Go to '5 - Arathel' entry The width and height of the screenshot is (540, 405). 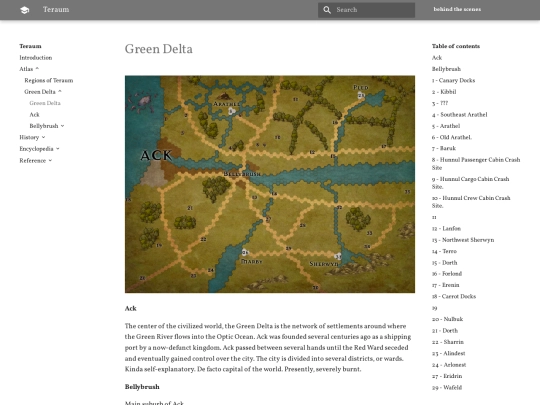click(446, 126)
